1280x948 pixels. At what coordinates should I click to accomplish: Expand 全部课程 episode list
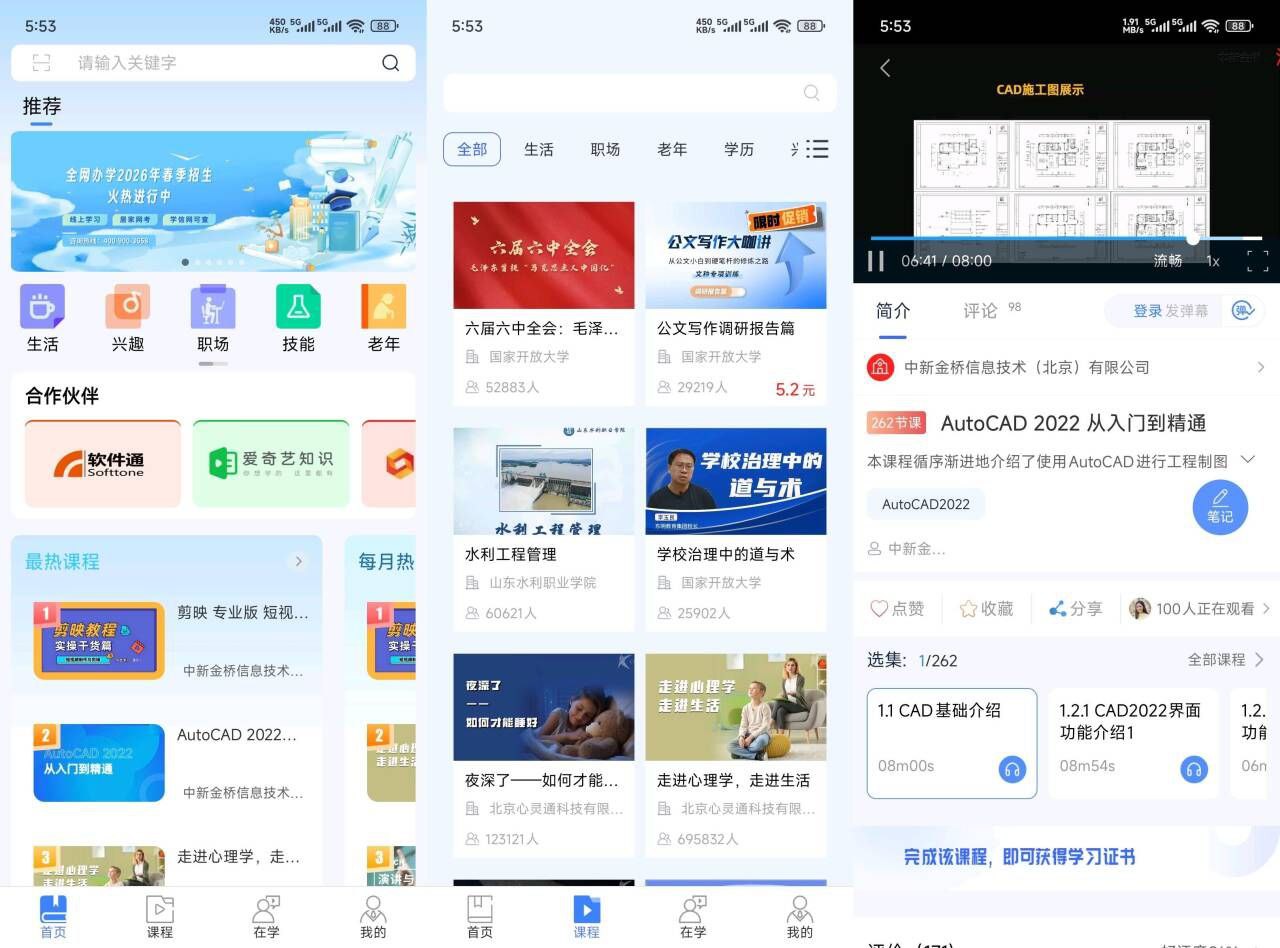(x=1226, y=660)
